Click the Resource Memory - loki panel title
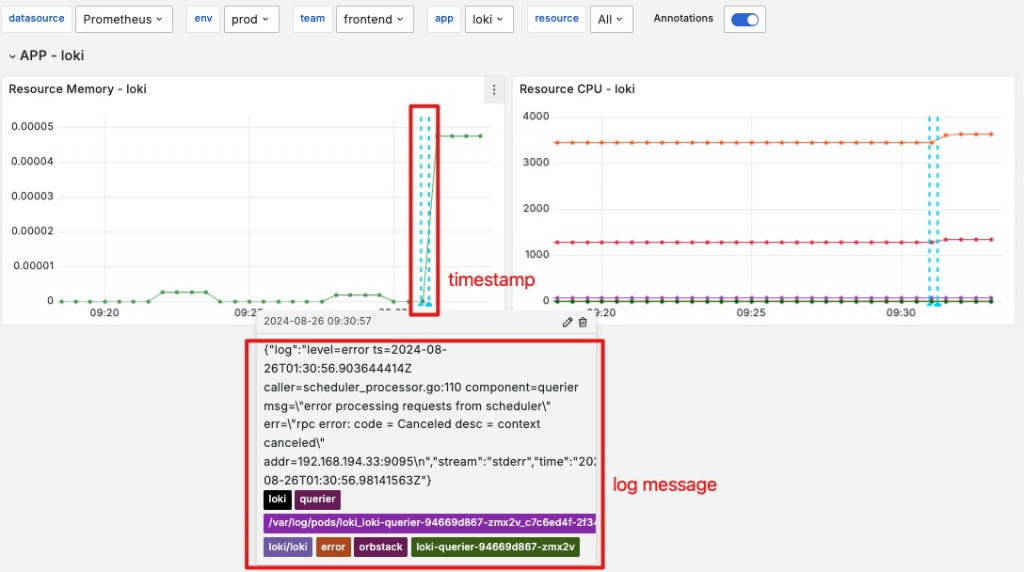Screen dimensions: 1024x572 coord(77,89)
